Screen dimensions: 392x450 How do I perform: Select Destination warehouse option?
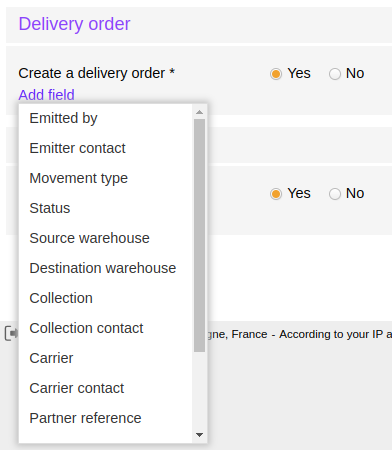pos(105,268)
